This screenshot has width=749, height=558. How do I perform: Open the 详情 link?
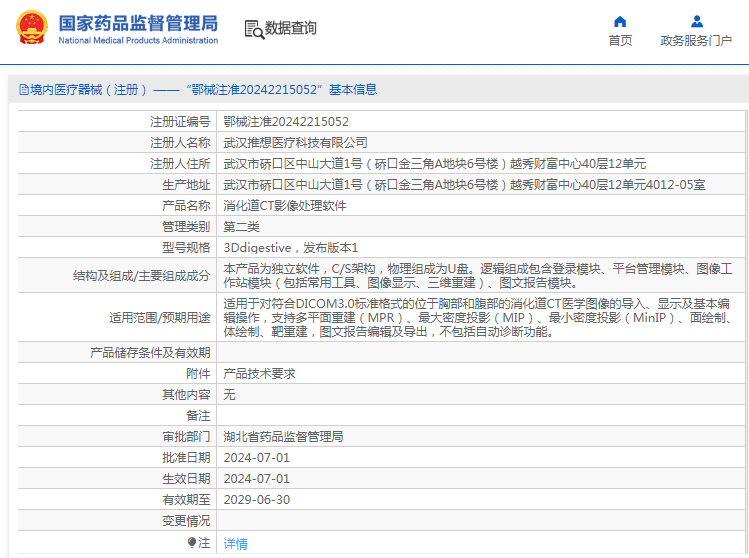click(x=235, y=544)
